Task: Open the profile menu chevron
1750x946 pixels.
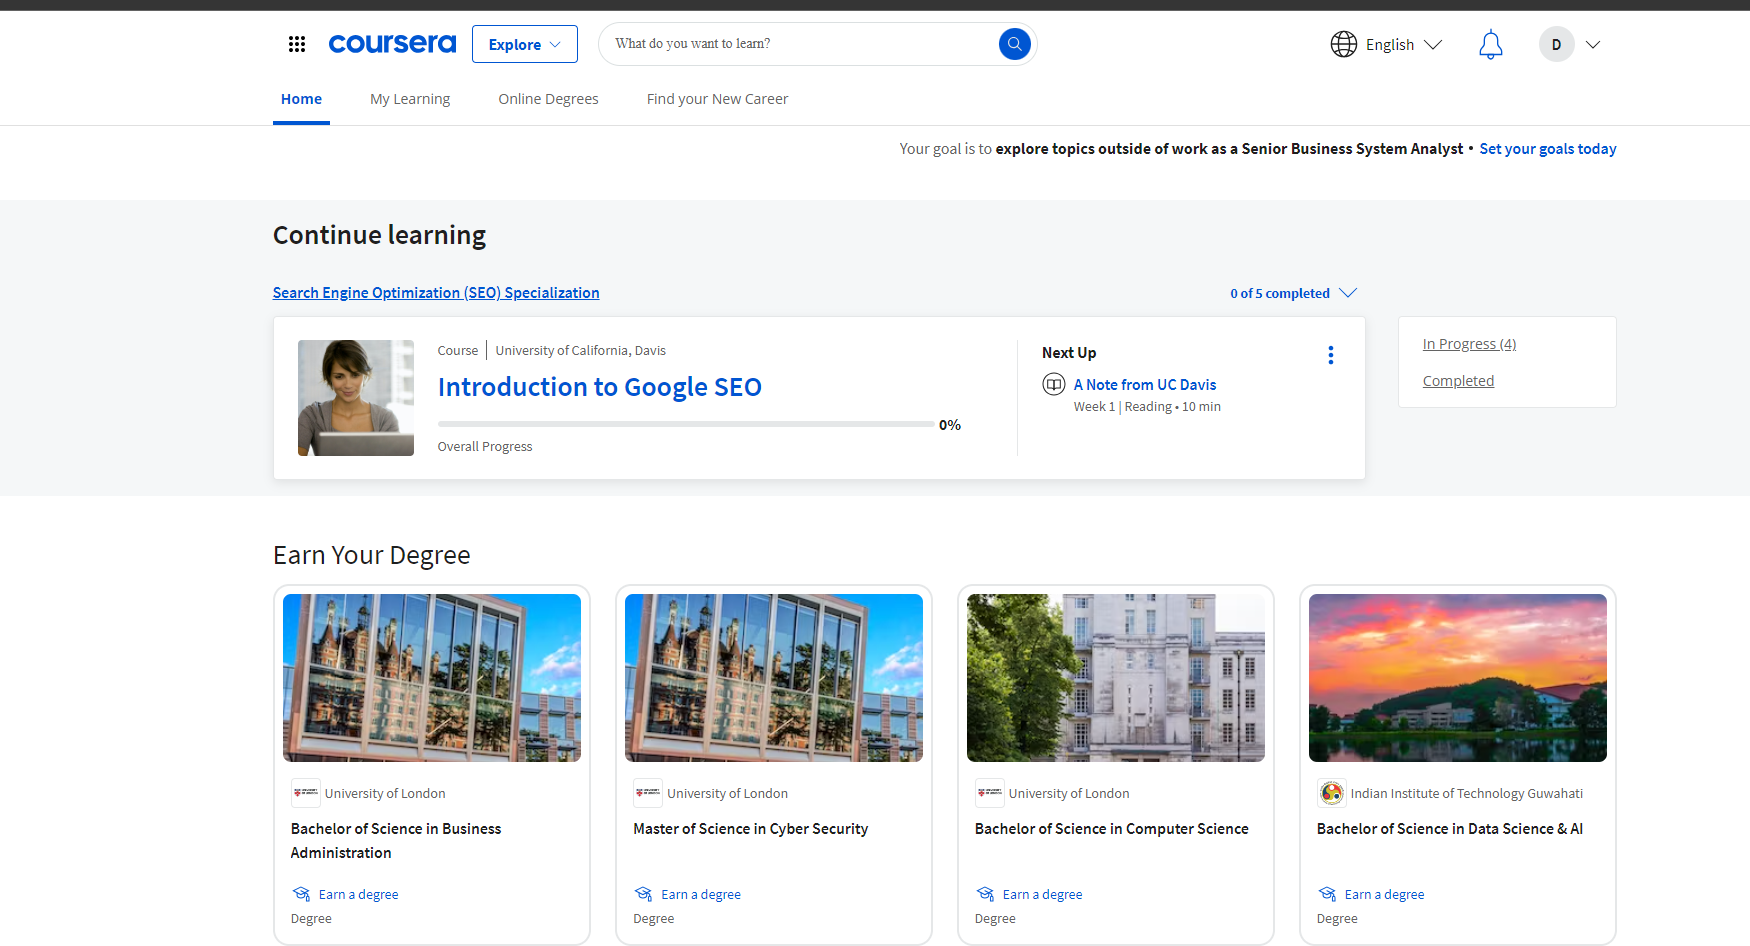Action: (1593, 45)
